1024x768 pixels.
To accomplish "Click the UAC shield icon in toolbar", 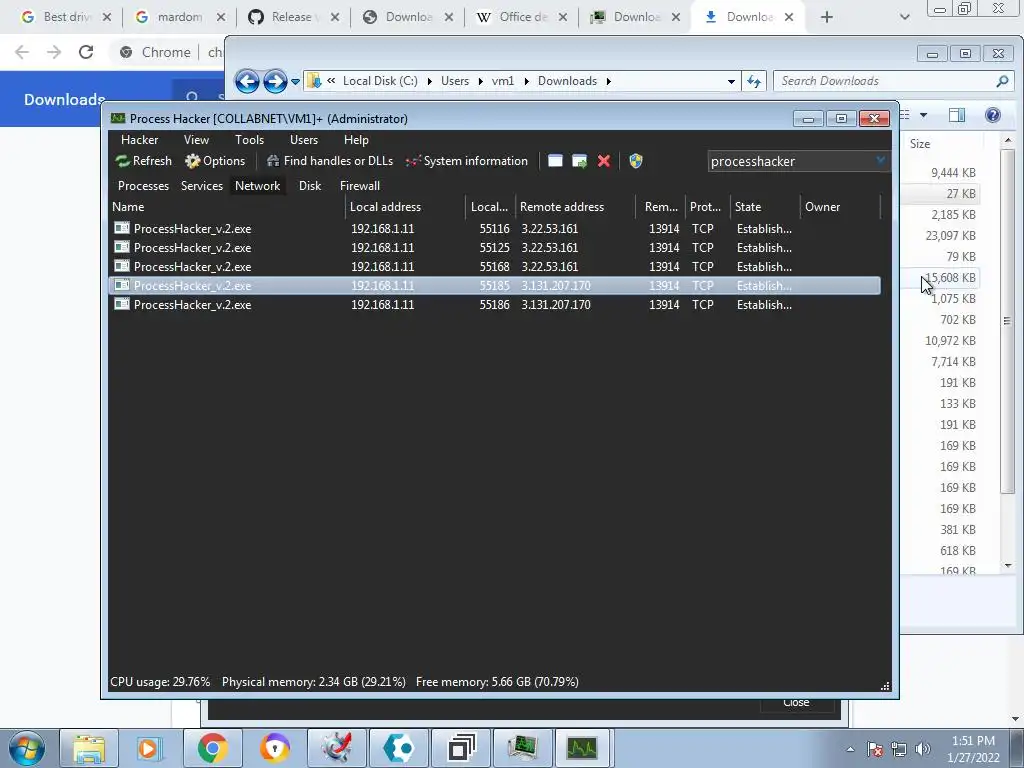I will 635,161.
